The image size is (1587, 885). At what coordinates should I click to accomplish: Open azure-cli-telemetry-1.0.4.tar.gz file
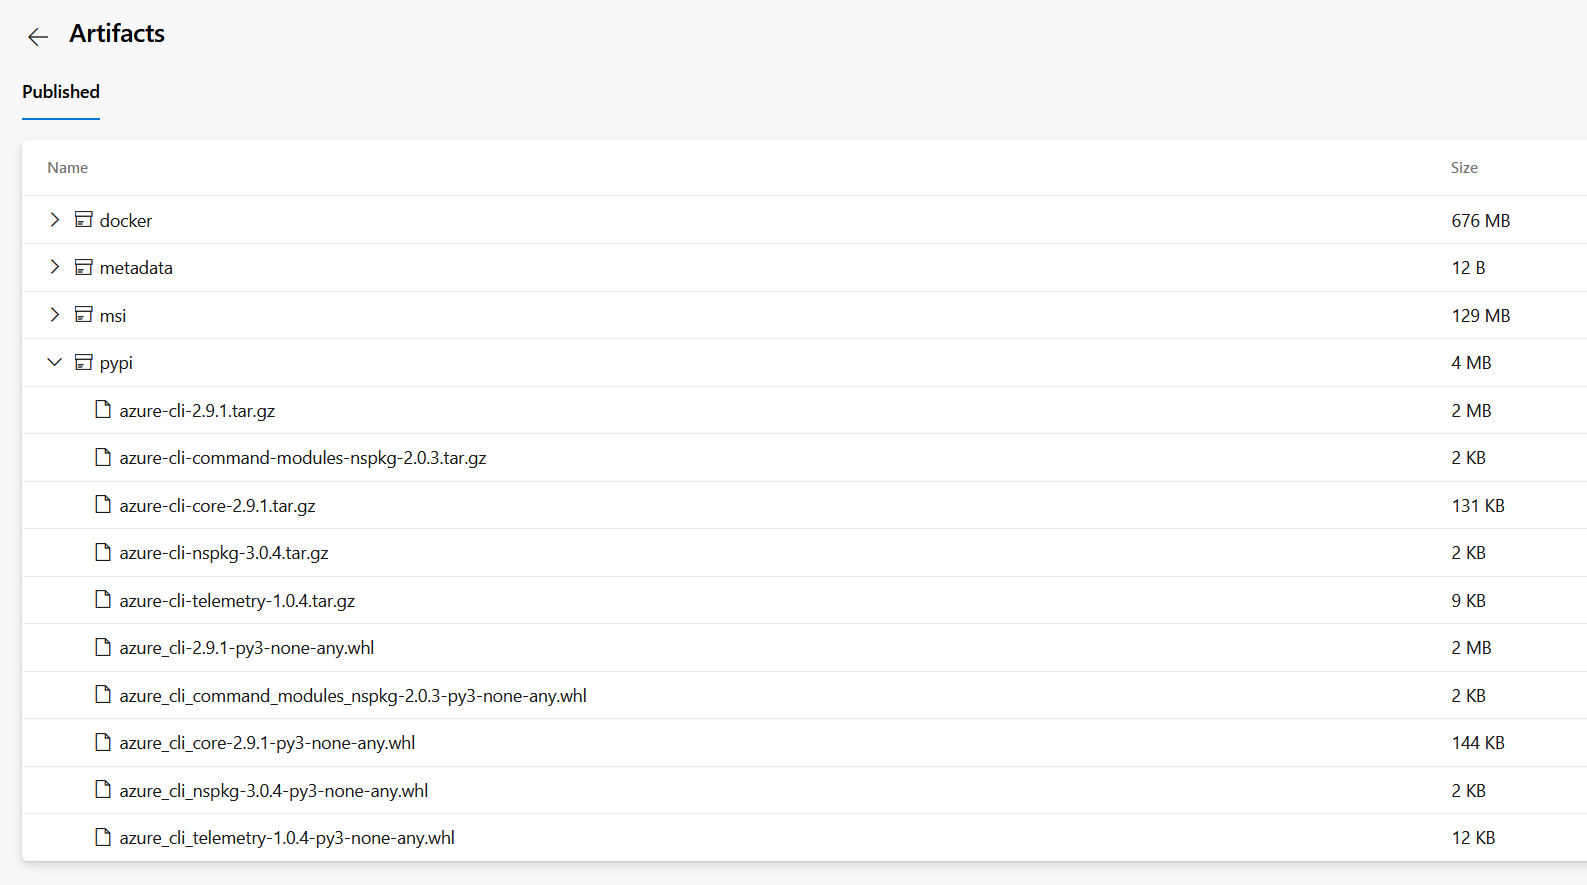[237, 601]
